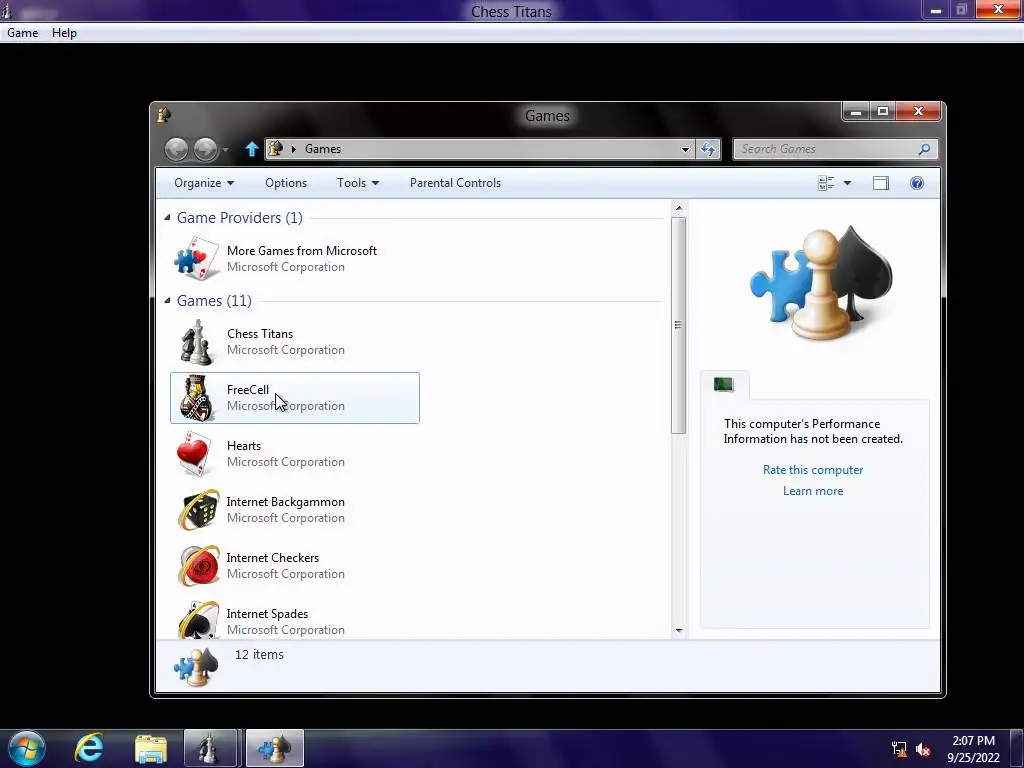Click the Chess Titans game icon
The width and height of the screenshot is (1024, 768).
[197, 342]
